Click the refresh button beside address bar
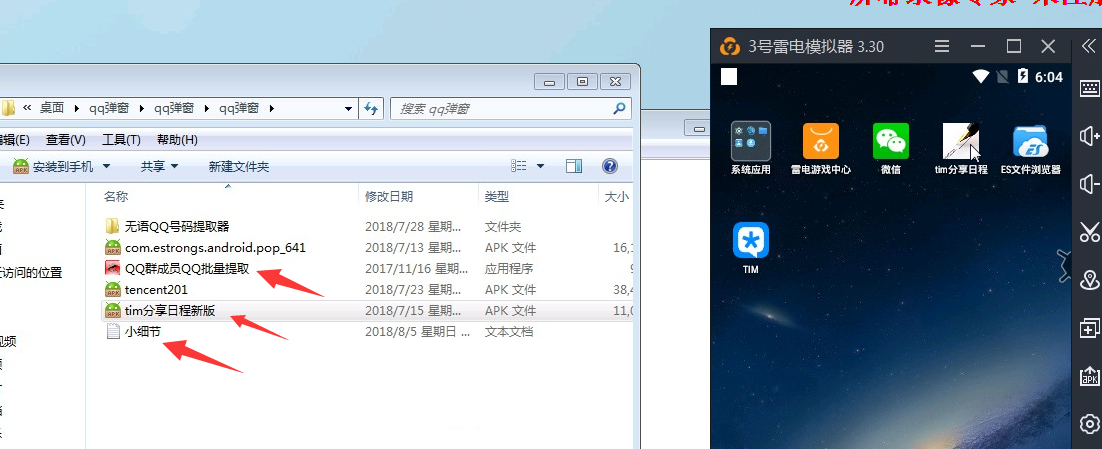Image resolution: width=1102 pixels, height=449 pixels. [370, 108]
